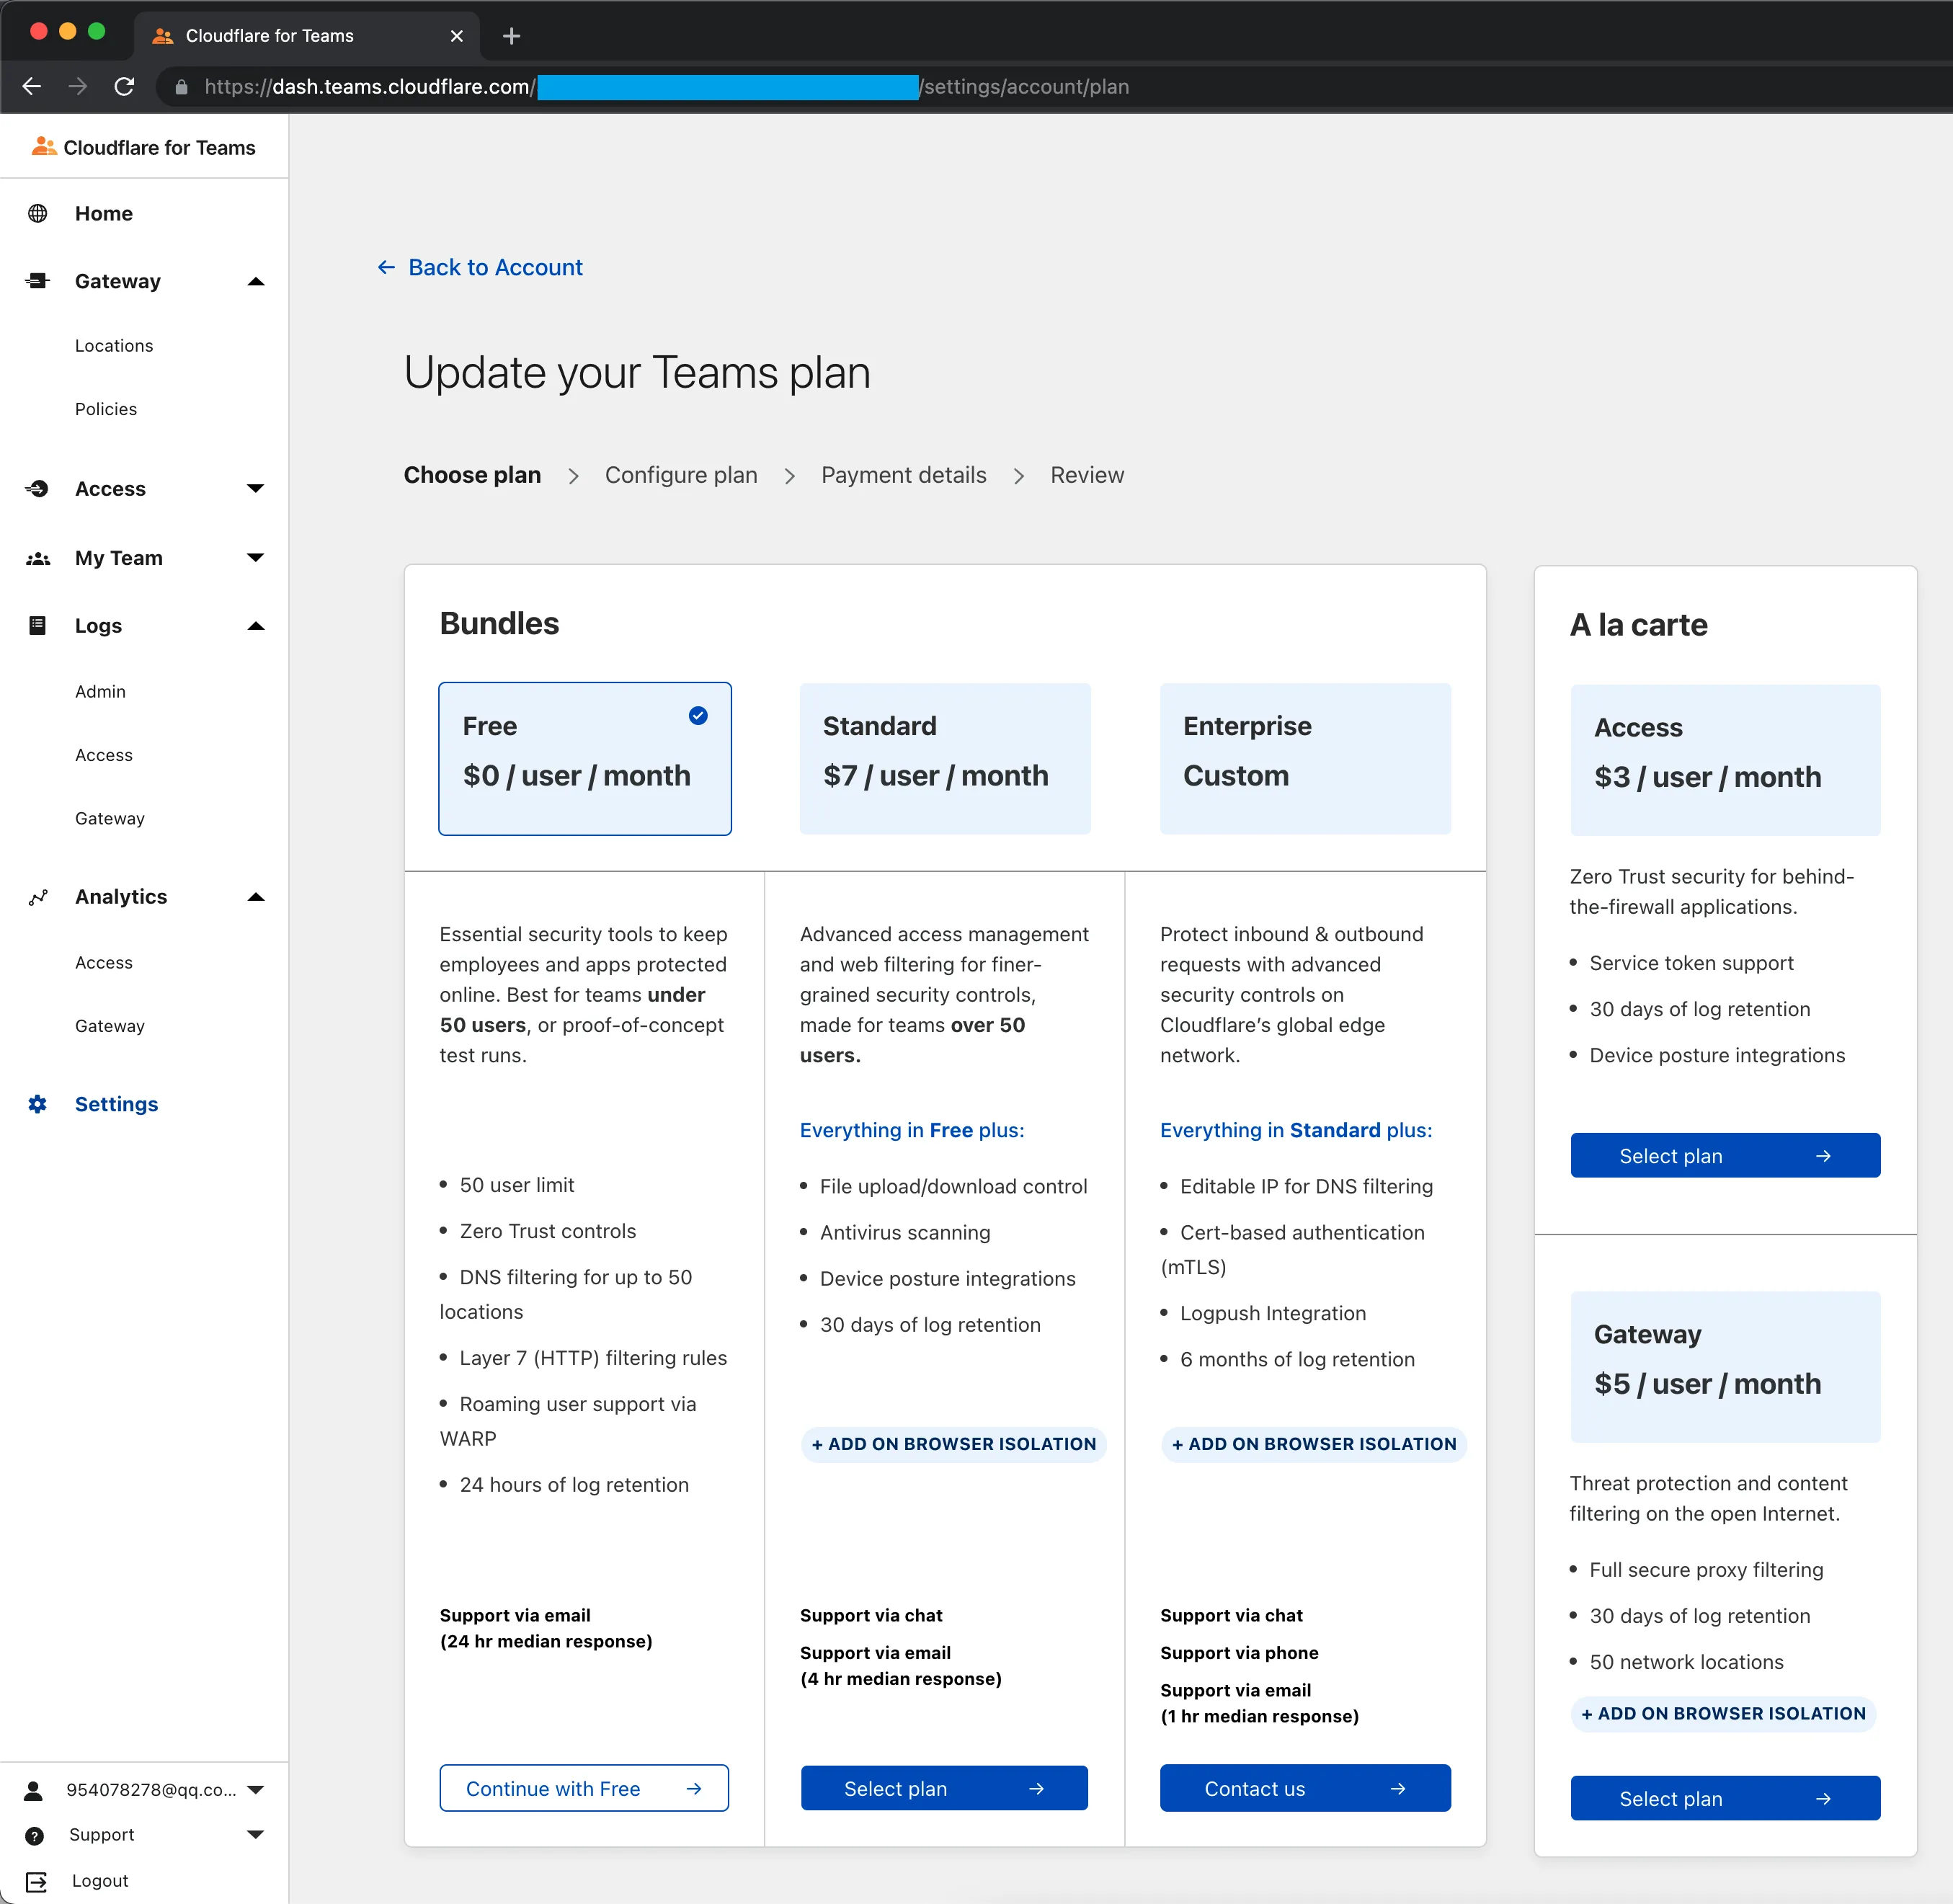Viewport: 1953px width, 1904px height.
Task: Click the Logout icon at sidebar bottom
Action: (36, 1881)
